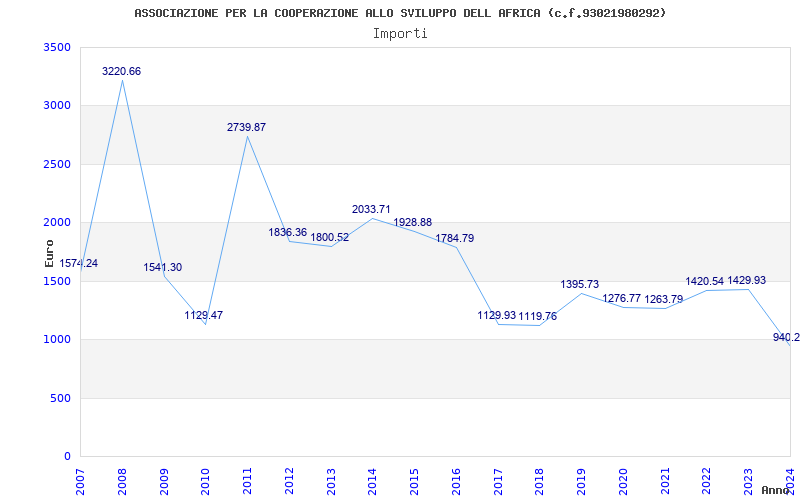
Task: Click the chart title with c.f.93021980292
Action: coord(400,13)
